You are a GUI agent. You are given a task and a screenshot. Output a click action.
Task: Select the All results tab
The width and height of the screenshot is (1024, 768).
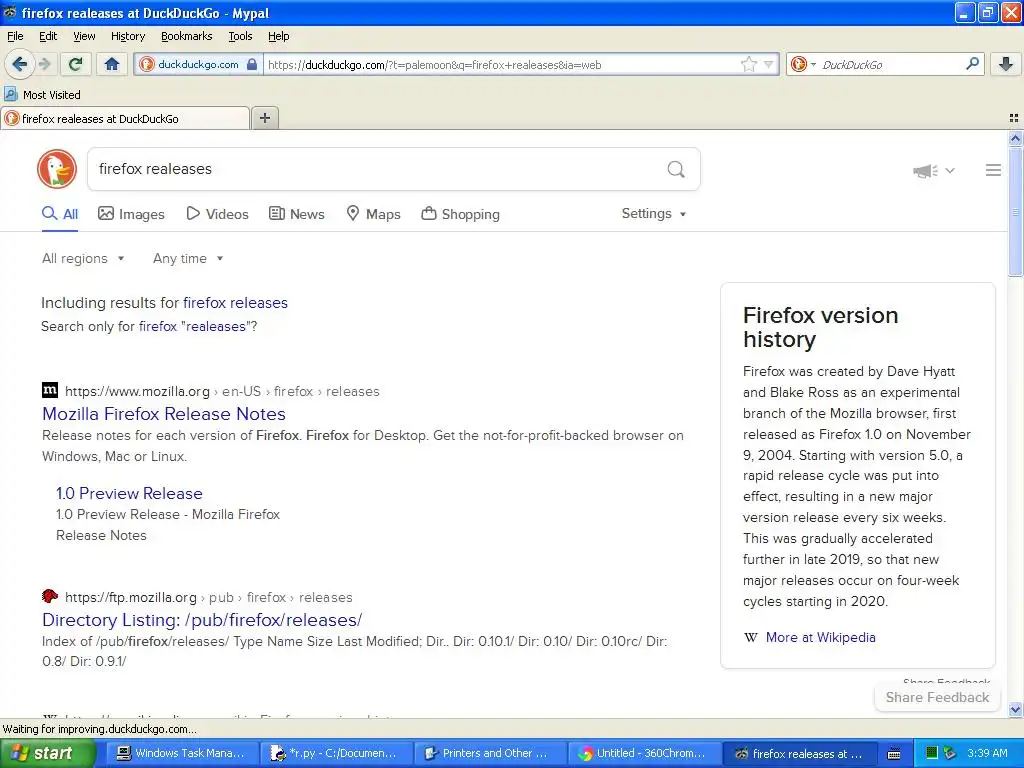(x=60, y=214)
